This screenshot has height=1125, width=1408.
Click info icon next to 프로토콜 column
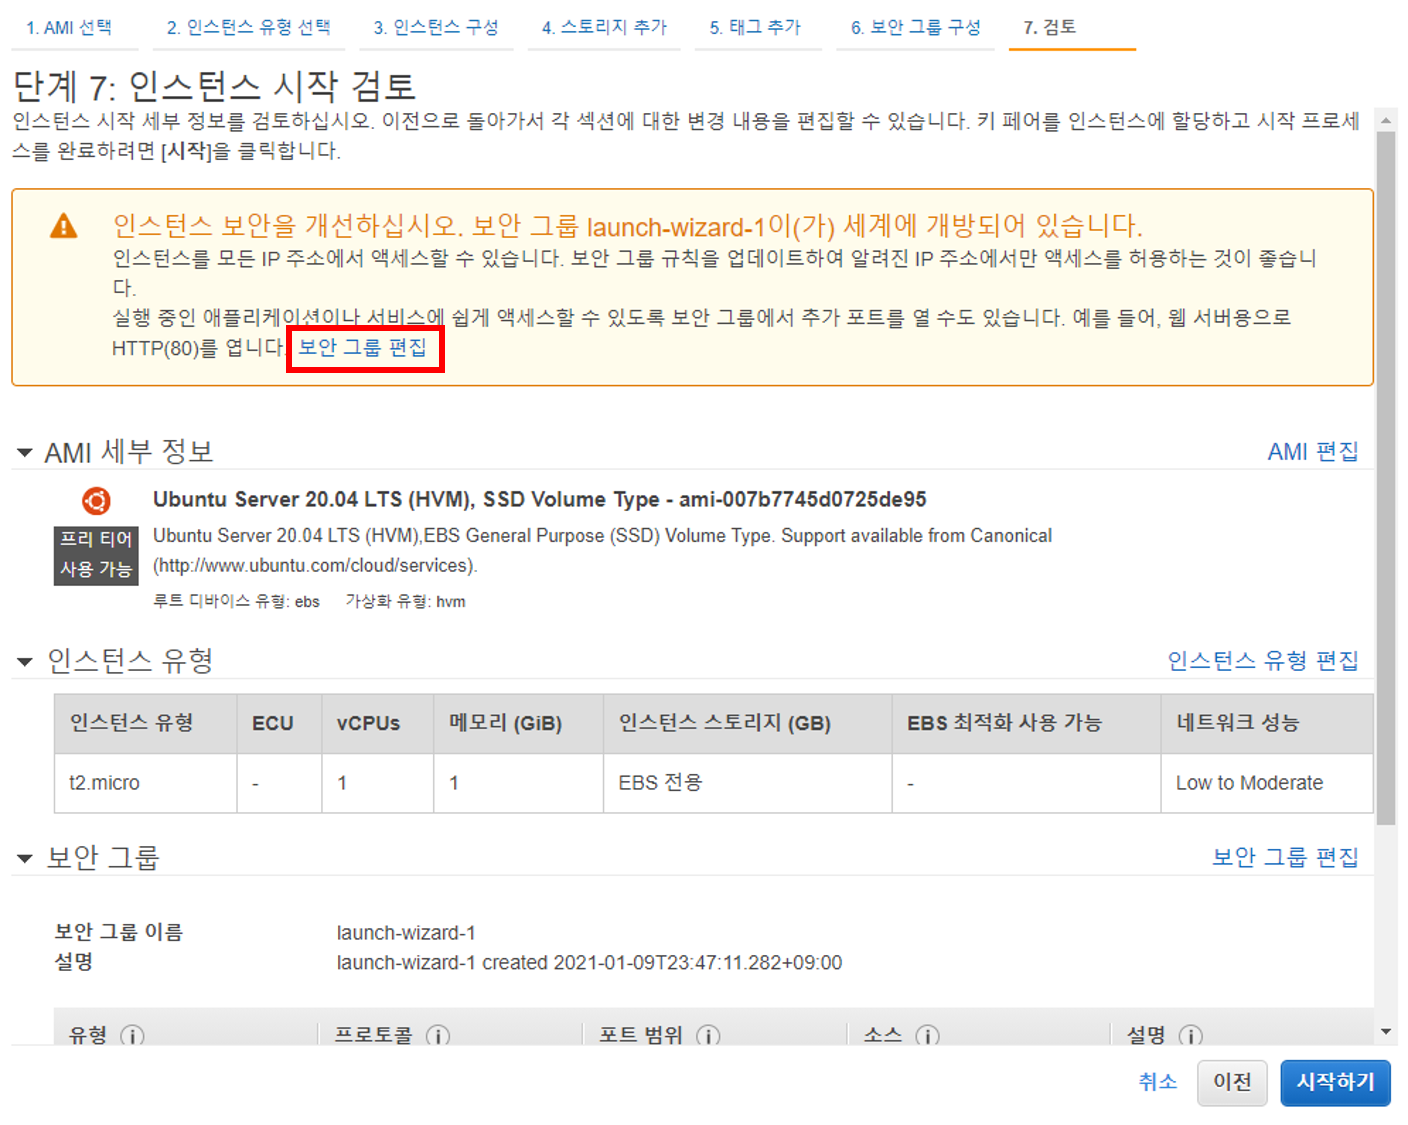(438, 1036)
